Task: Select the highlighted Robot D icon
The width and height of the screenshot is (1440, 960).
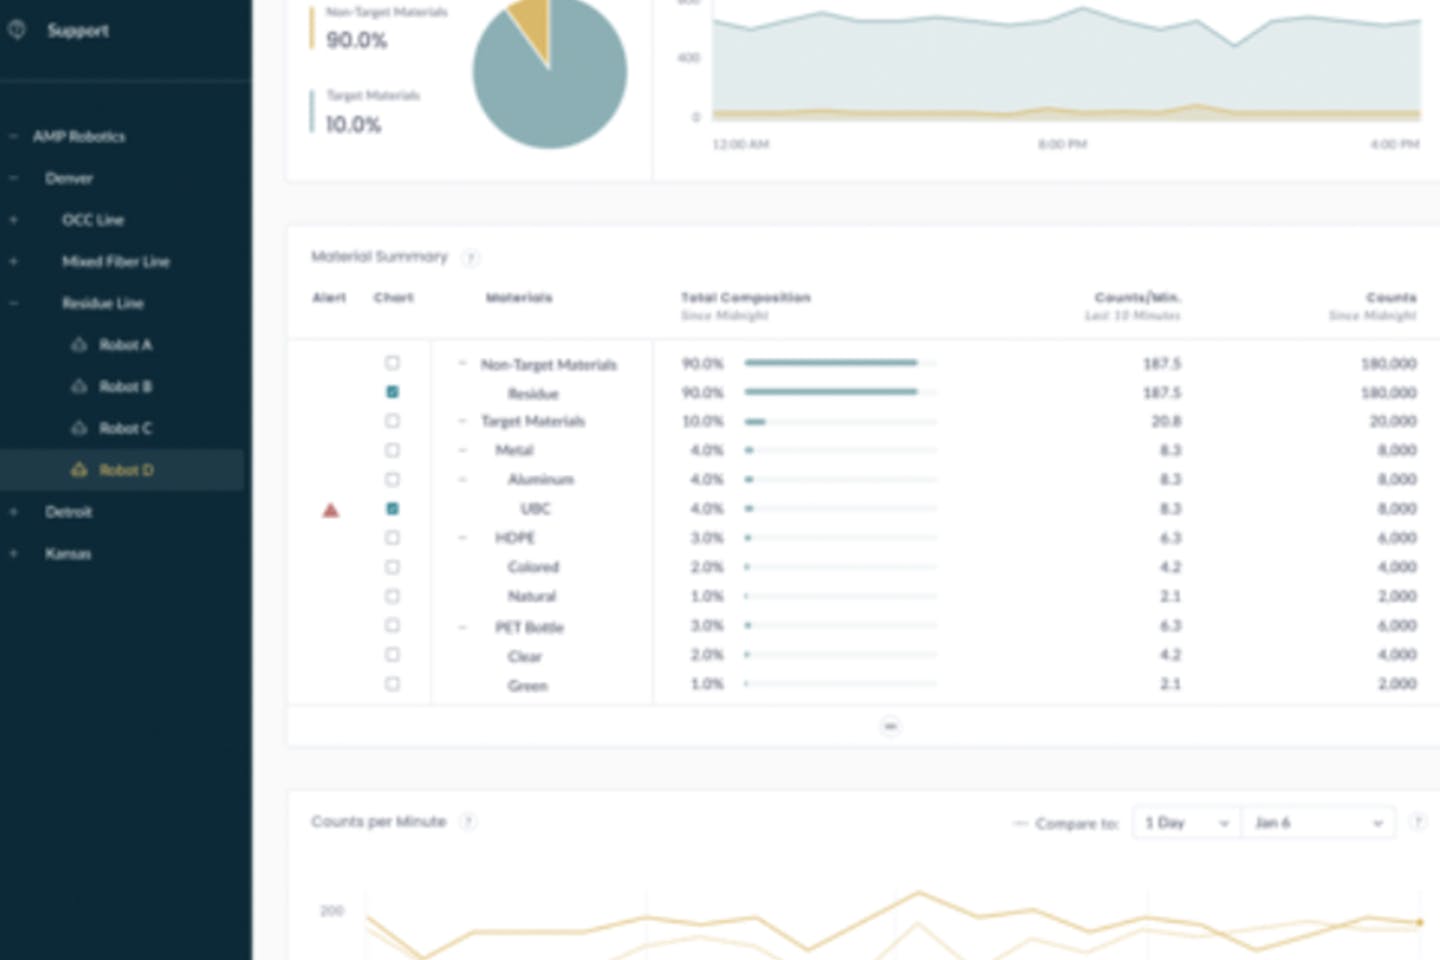Action: (79, 470)
